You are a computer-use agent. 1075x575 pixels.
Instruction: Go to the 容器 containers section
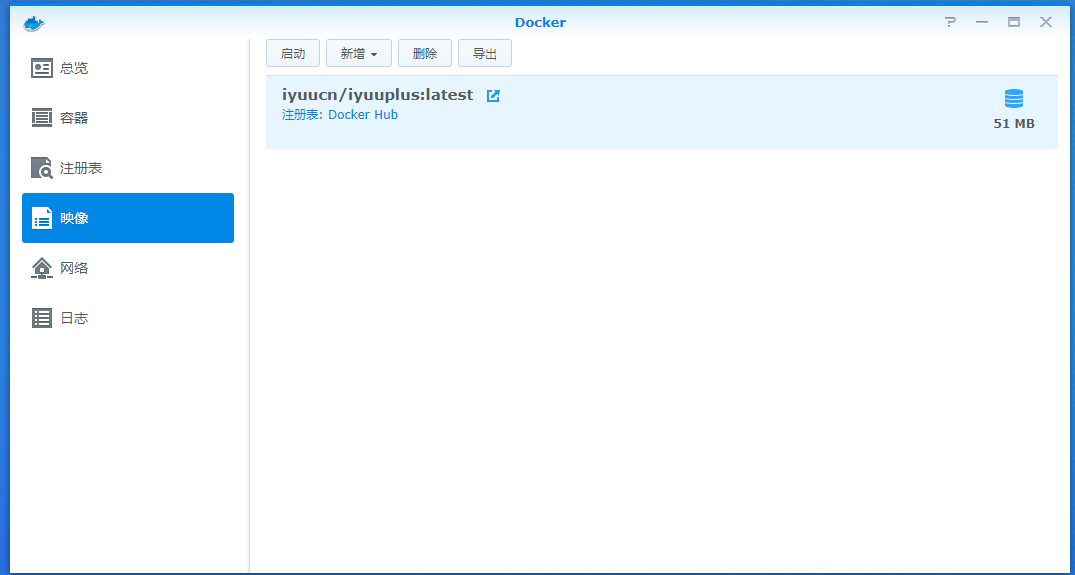[x=128, y=118]
